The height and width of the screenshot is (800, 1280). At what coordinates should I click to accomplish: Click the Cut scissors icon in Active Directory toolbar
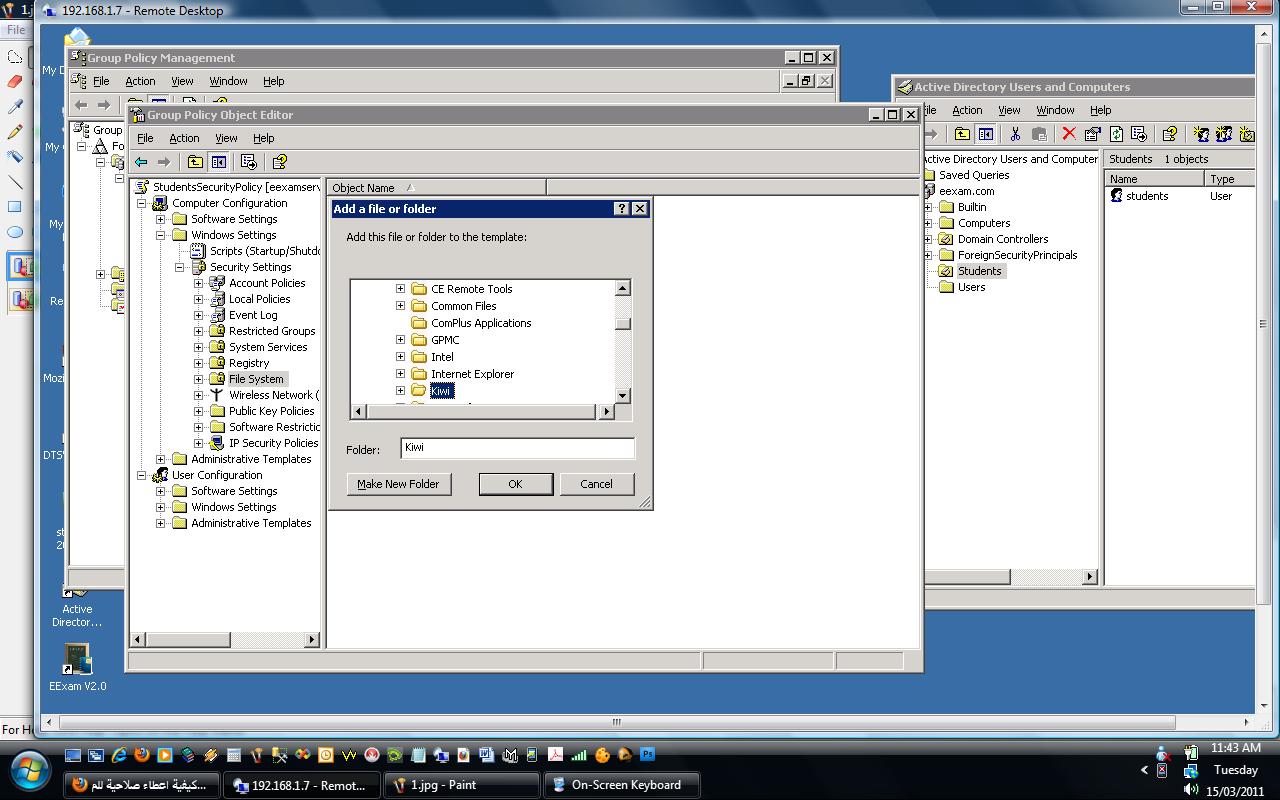1015,134
